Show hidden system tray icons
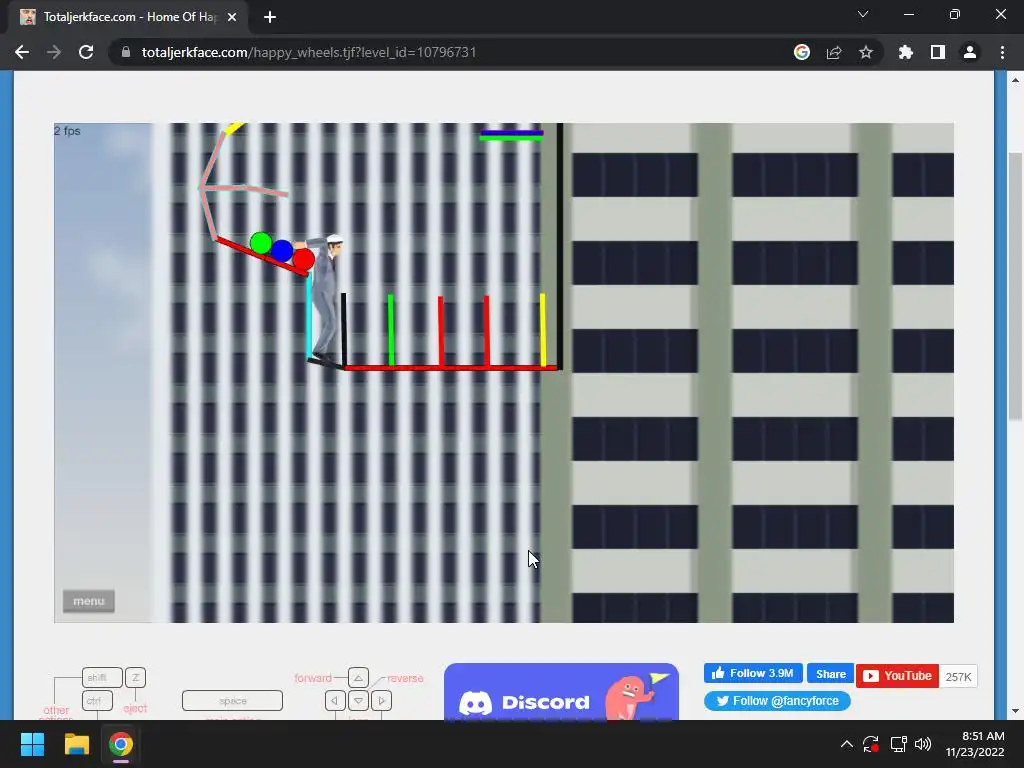 tap(846, 744)
